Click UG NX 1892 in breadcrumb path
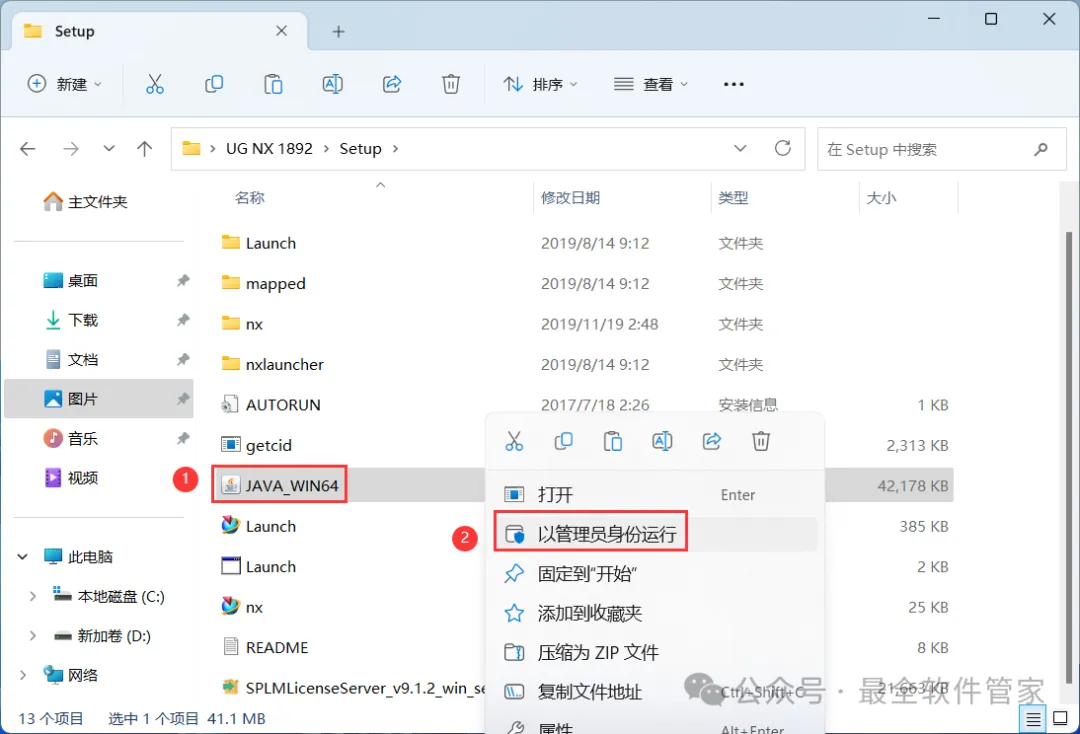The height and width of the screenshot is (734, 1080). [269, 149]
